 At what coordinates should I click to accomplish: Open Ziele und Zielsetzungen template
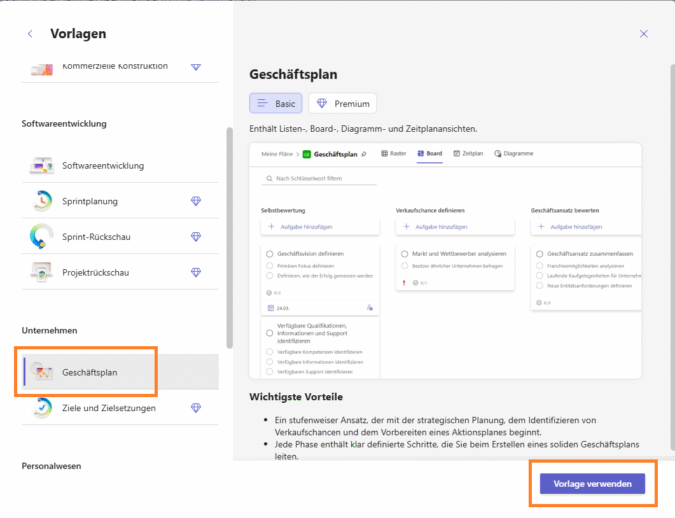pos(112,407)
